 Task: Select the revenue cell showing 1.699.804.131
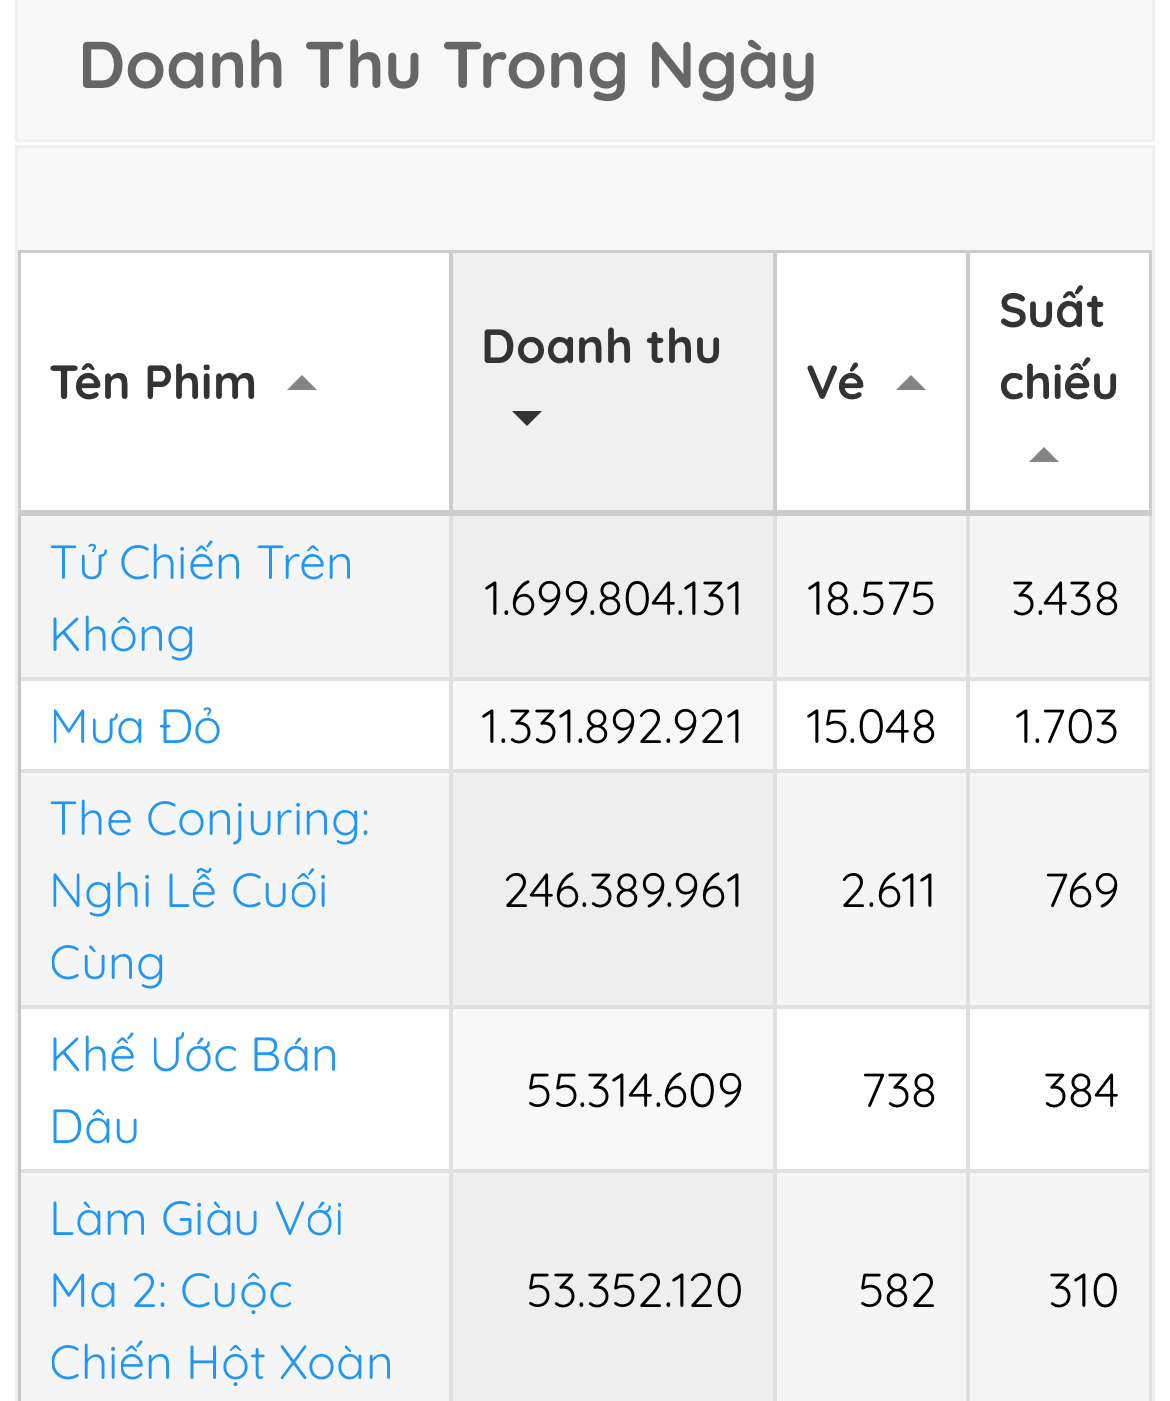613,598
